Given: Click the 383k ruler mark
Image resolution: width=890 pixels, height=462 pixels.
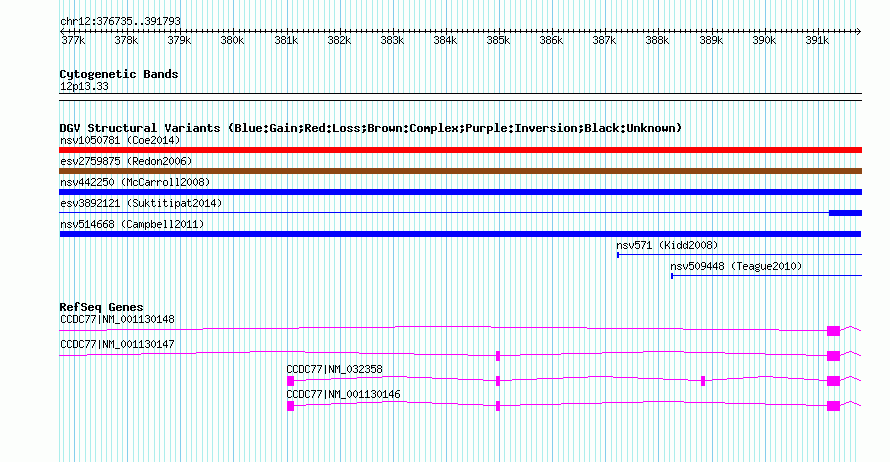Looking at the screenshot, I should (392, 40).
